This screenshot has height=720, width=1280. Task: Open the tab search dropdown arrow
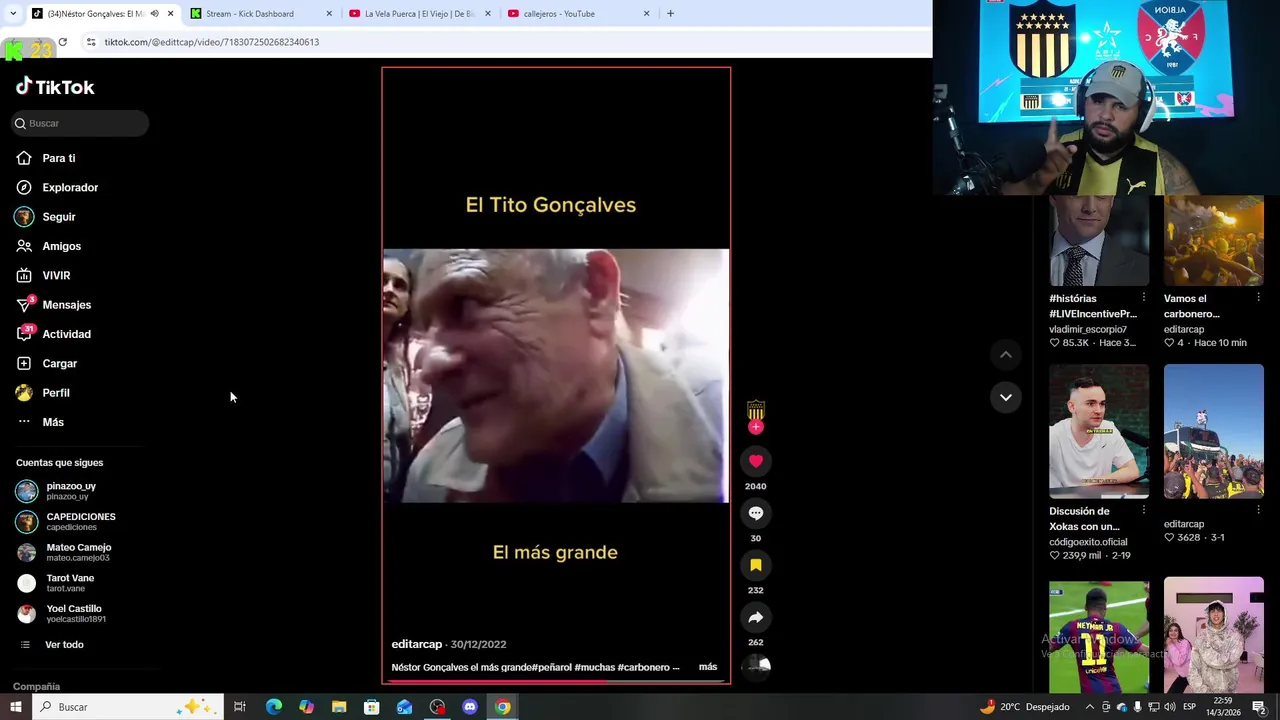click(11, 14)
